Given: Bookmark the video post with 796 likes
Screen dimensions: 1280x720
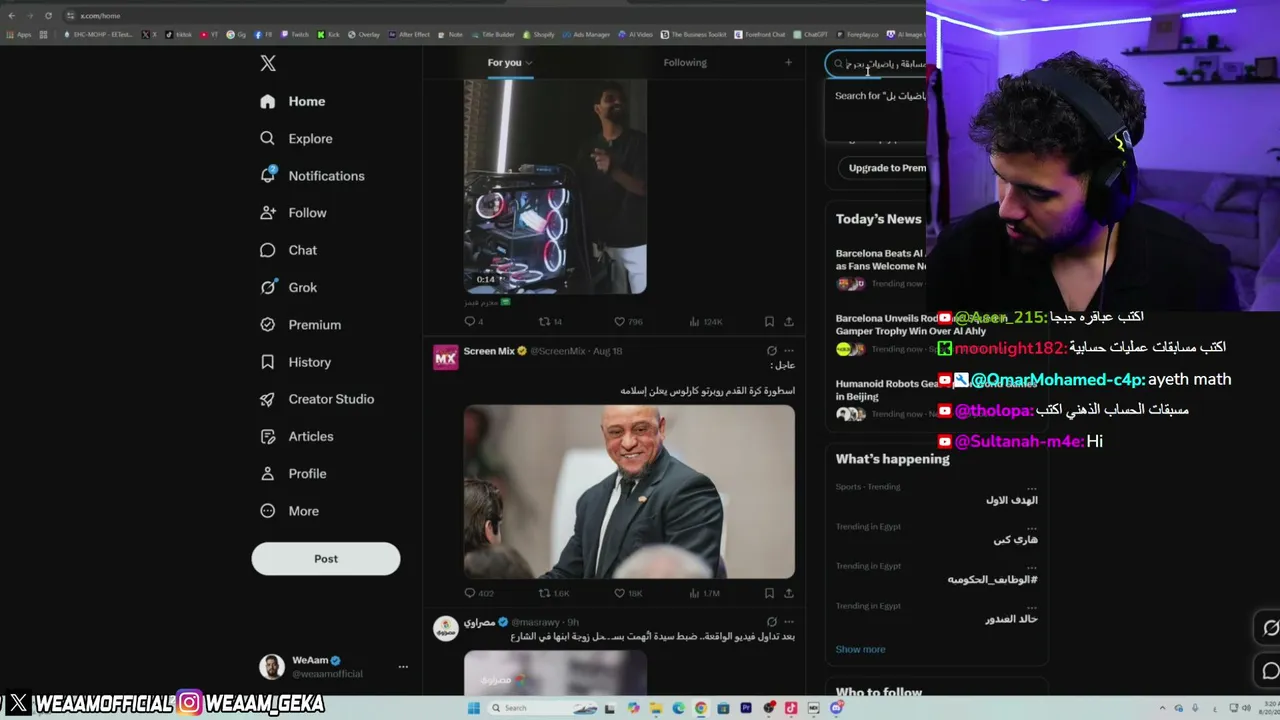Looking at the screenshot, I should click(769, 322).
